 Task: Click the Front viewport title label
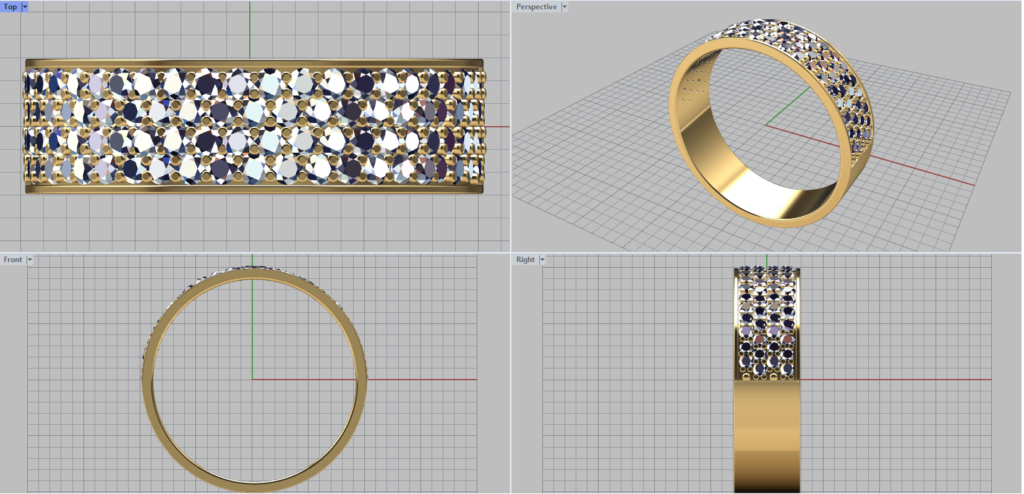(x=13, y=259)
